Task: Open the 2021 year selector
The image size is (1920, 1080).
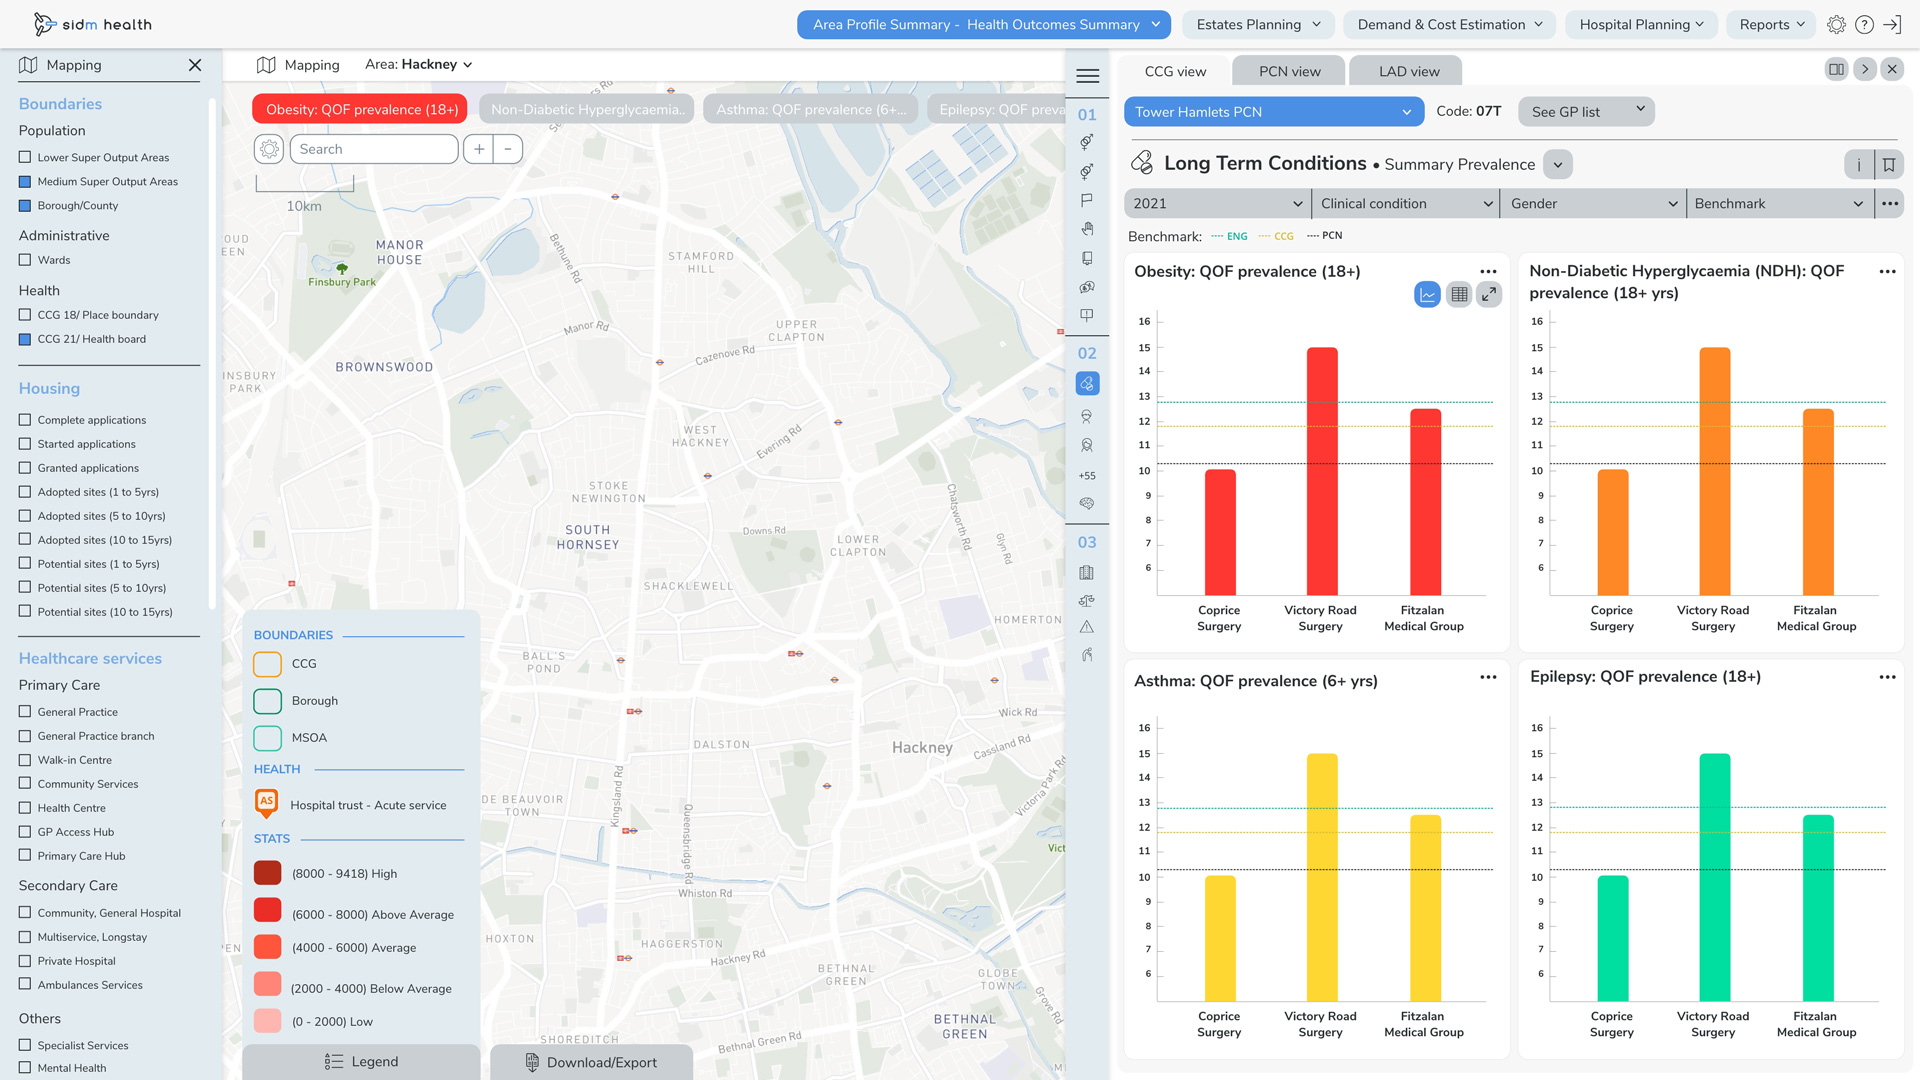Action: 1217,204
